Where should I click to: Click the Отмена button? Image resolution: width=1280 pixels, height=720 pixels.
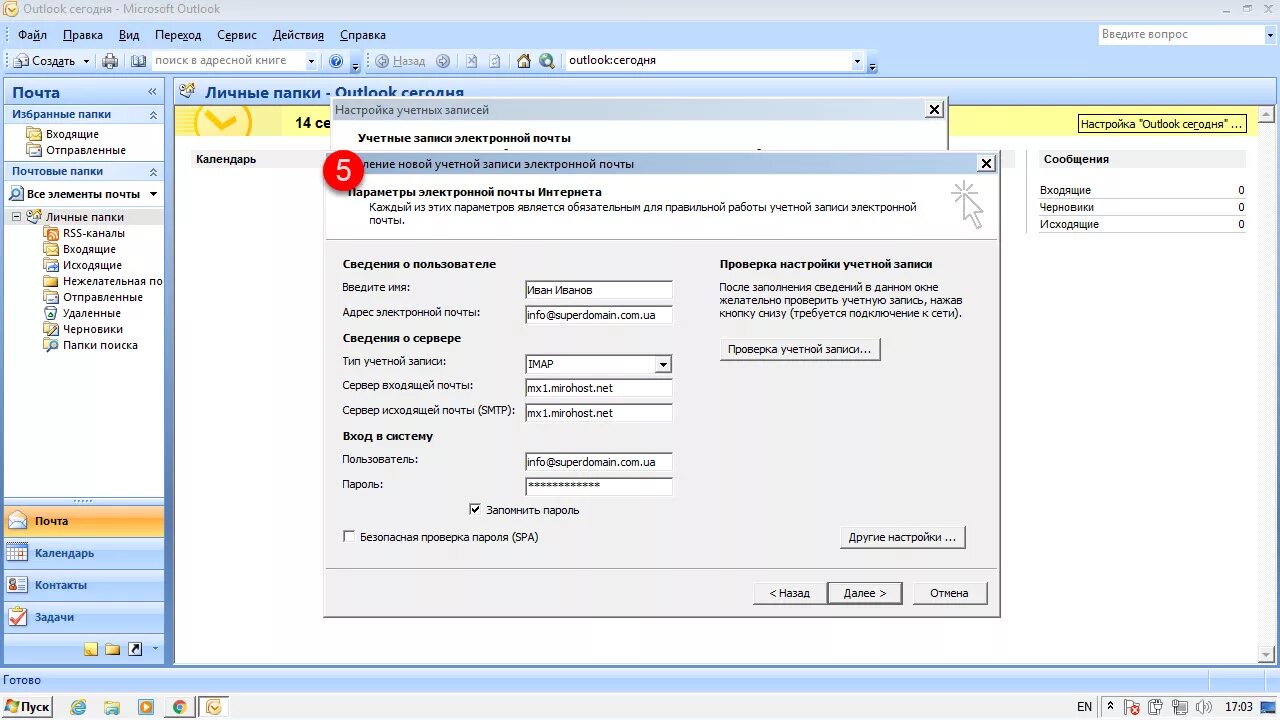949,593
